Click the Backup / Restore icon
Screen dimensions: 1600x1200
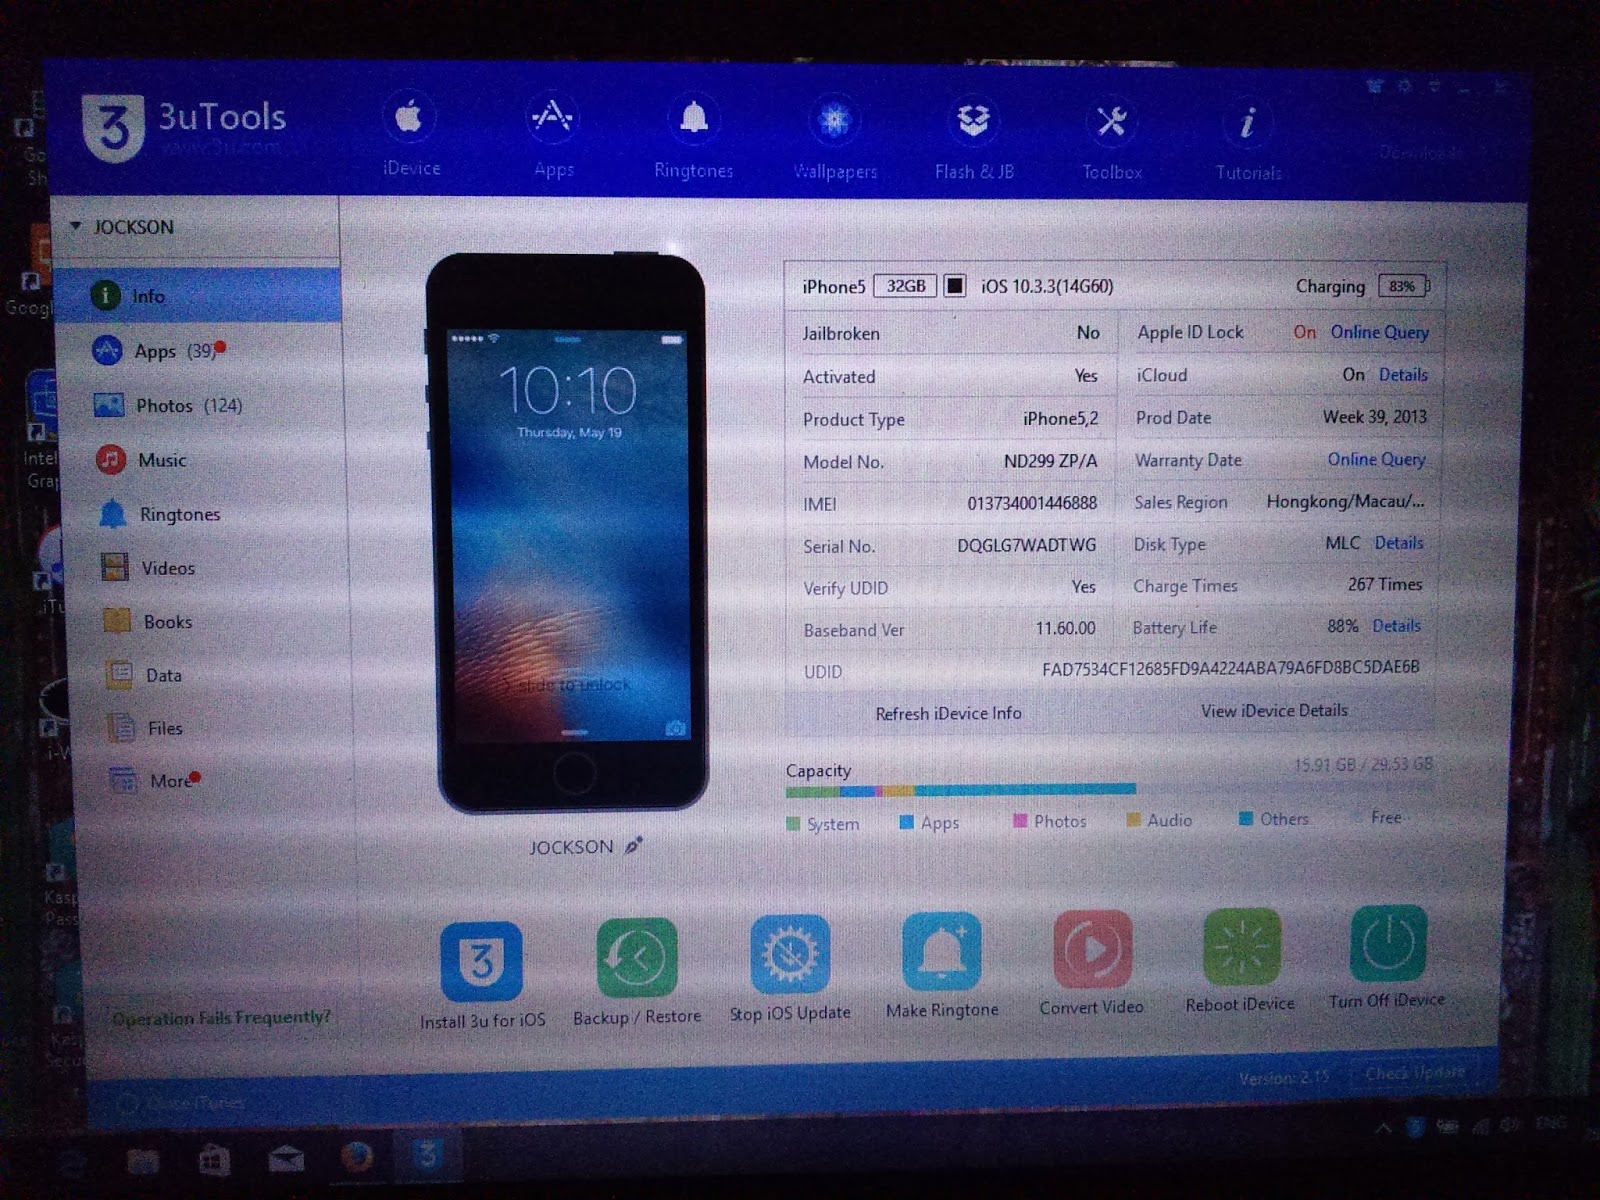click(x=637, y=958)
